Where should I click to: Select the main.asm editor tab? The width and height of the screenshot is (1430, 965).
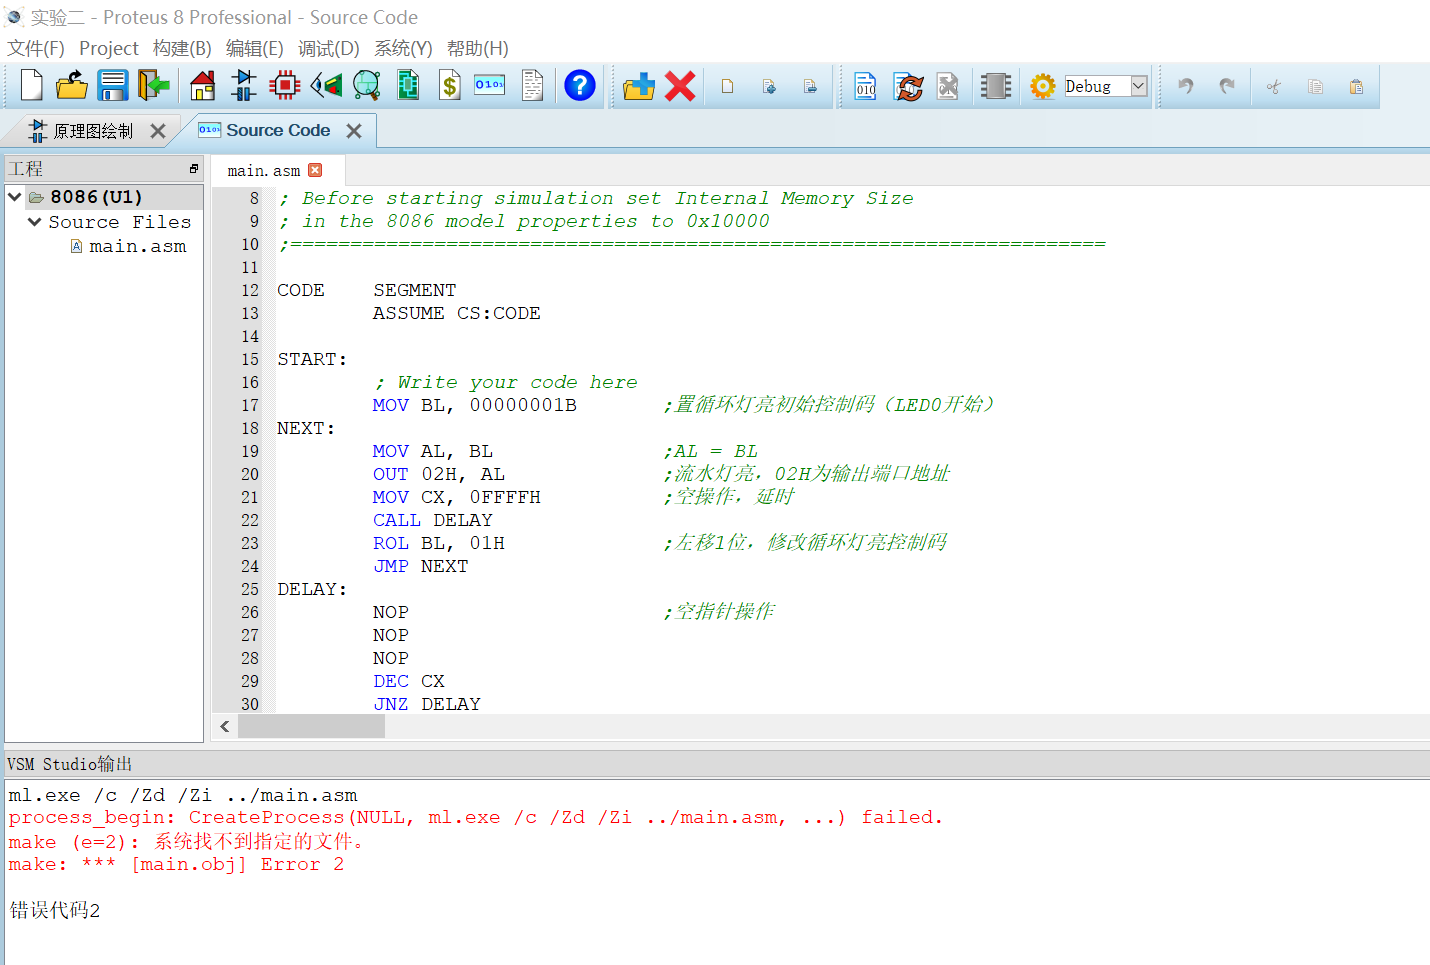[263, 171]
